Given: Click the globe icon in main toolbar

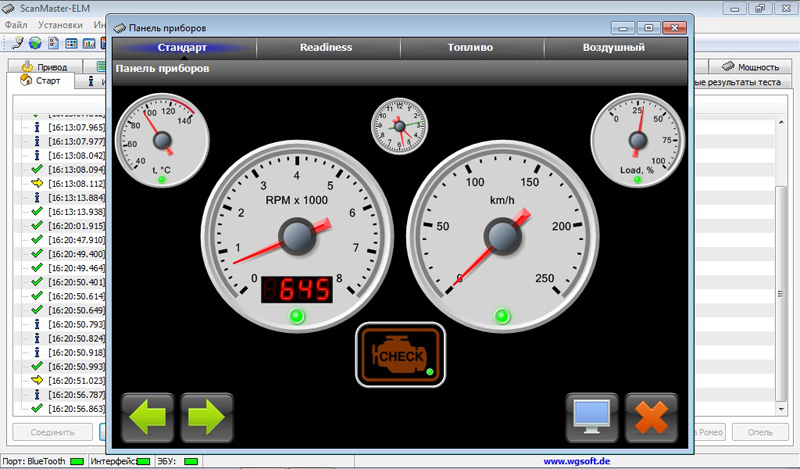Looking at the screenshot, I should tap(35, 43).
